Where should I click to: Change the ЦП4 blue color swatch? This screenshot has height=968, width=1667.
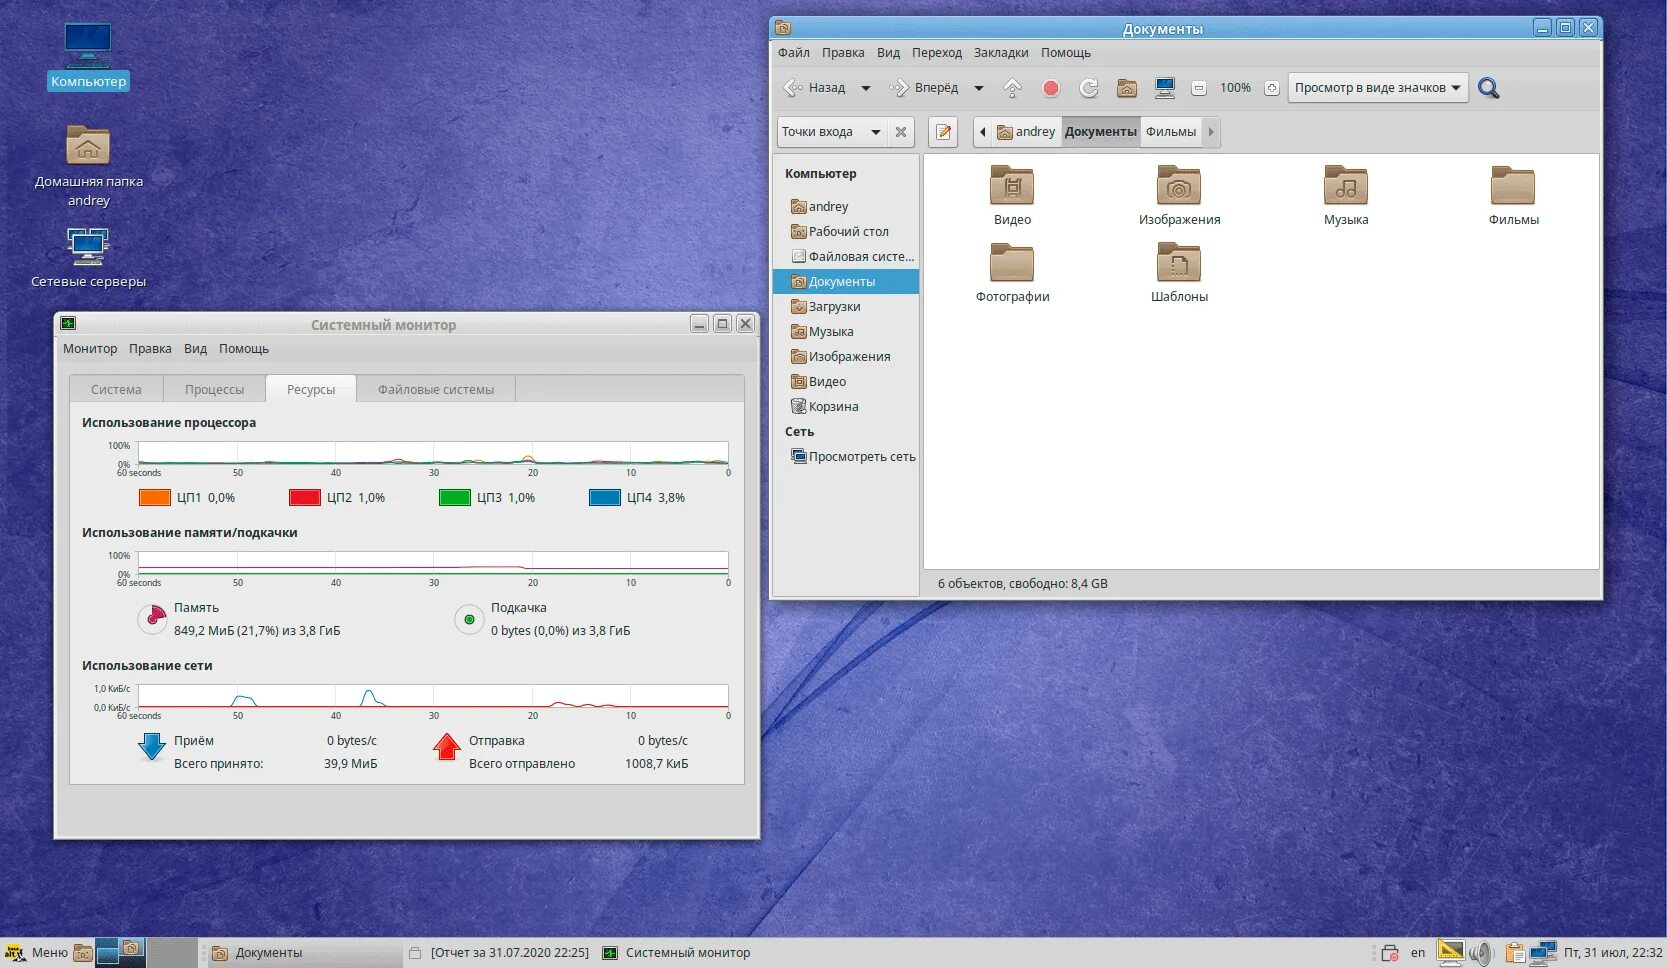(x=605, y=497)
